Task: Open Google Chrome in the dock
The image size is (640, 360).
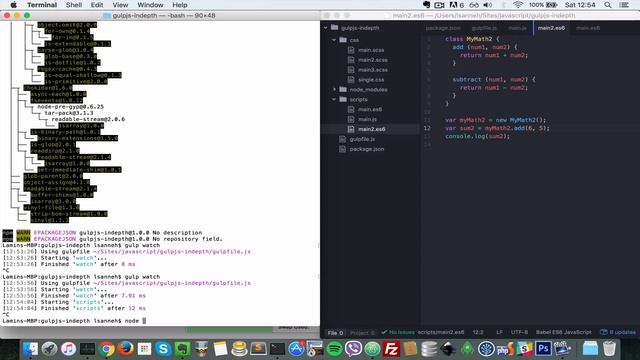Action: click(107, 349)
